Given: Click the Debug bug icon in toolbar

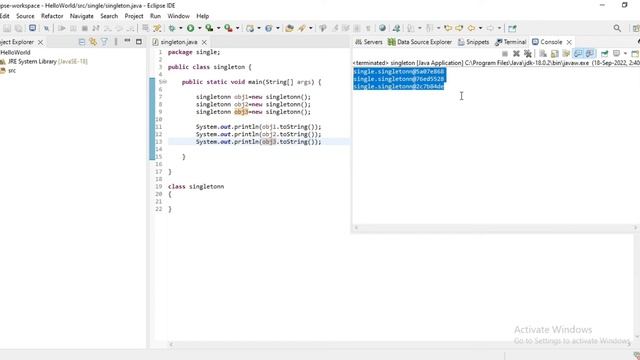Looking at the screenshot, I should point(172,28).
